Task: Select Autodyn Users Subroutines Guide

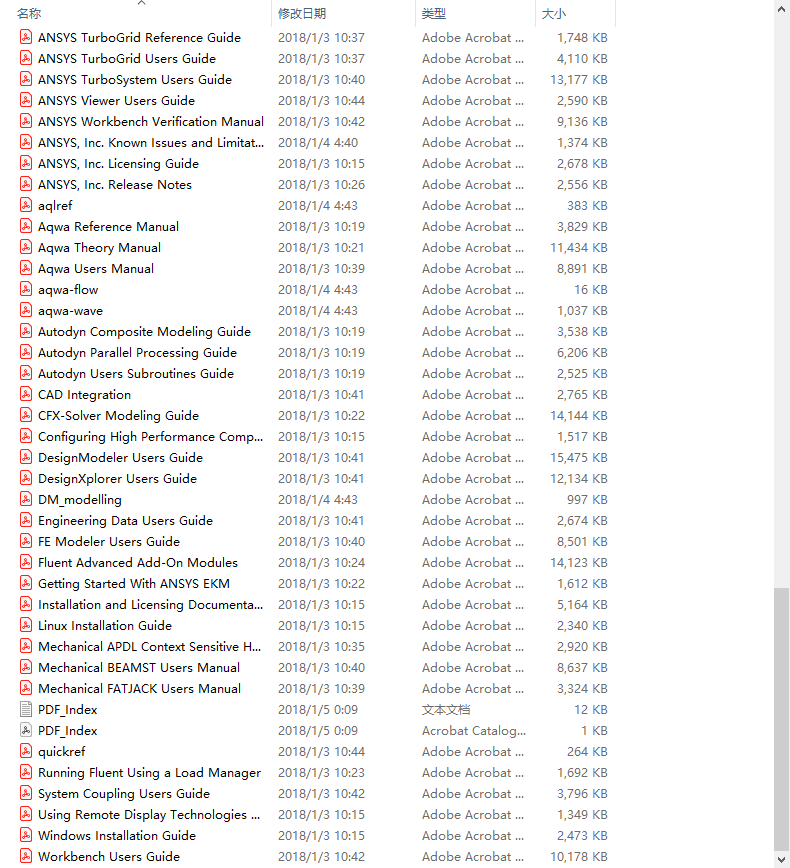Action: [136, 374]
